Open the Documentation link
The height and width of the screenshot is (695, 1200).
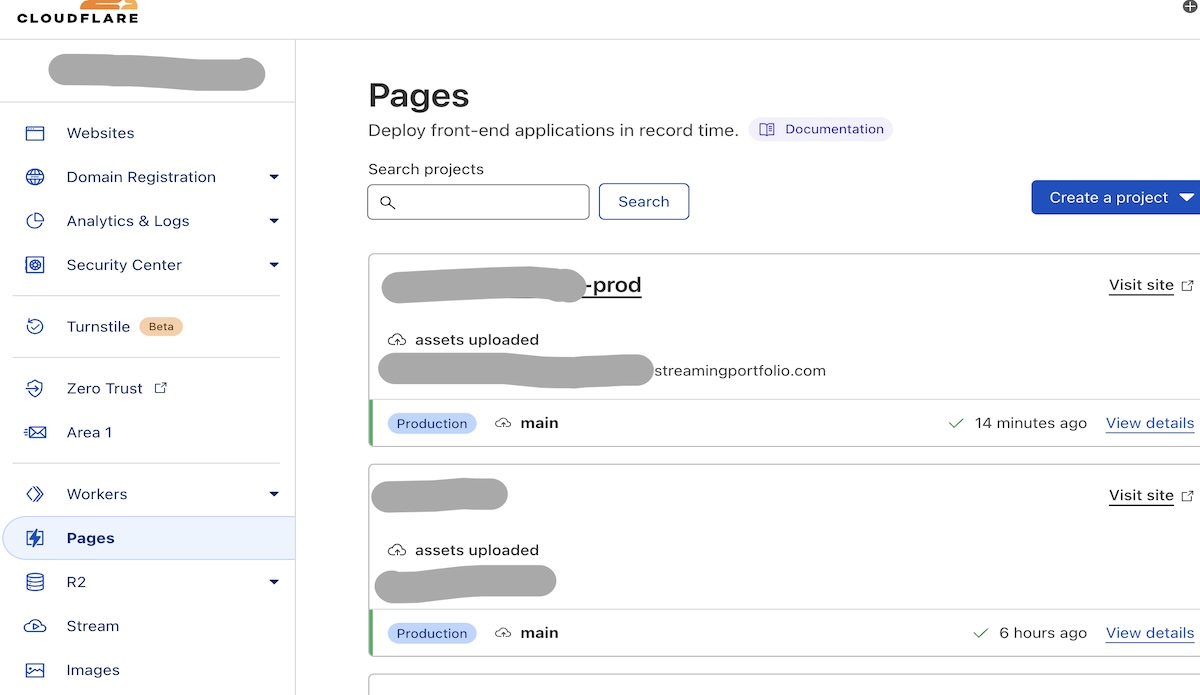tap(821, 129)
